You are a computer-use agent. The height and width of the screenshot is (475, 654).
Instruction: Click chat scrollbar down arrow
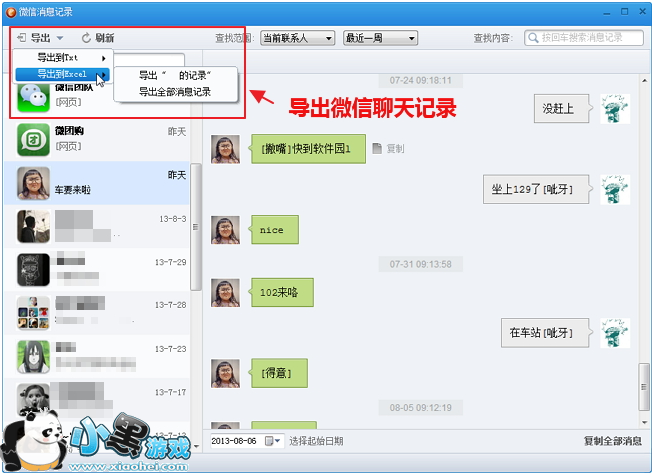[x=644, y=423]
